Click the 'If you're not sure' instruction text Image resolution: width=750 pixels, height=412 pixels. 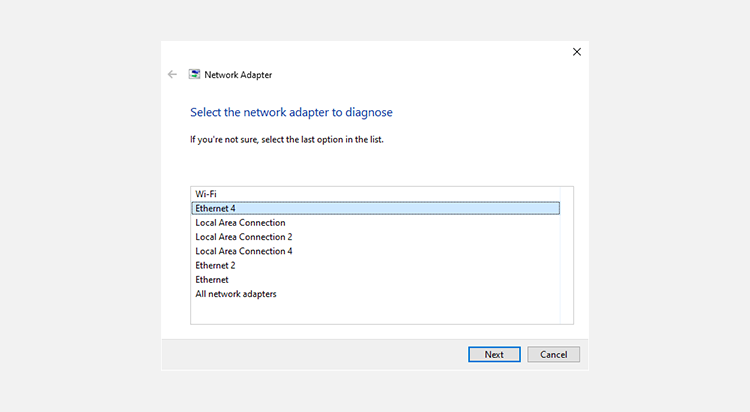tap(287, 139)
